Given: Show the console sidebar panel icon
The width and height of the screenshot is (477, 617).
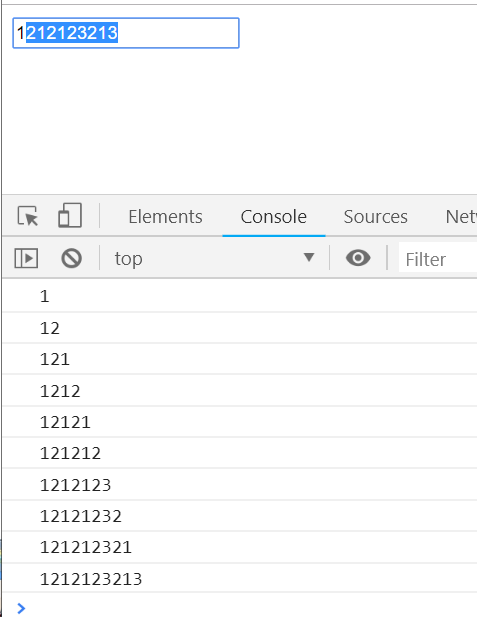Looking at the screenshot, I should 26,259.
